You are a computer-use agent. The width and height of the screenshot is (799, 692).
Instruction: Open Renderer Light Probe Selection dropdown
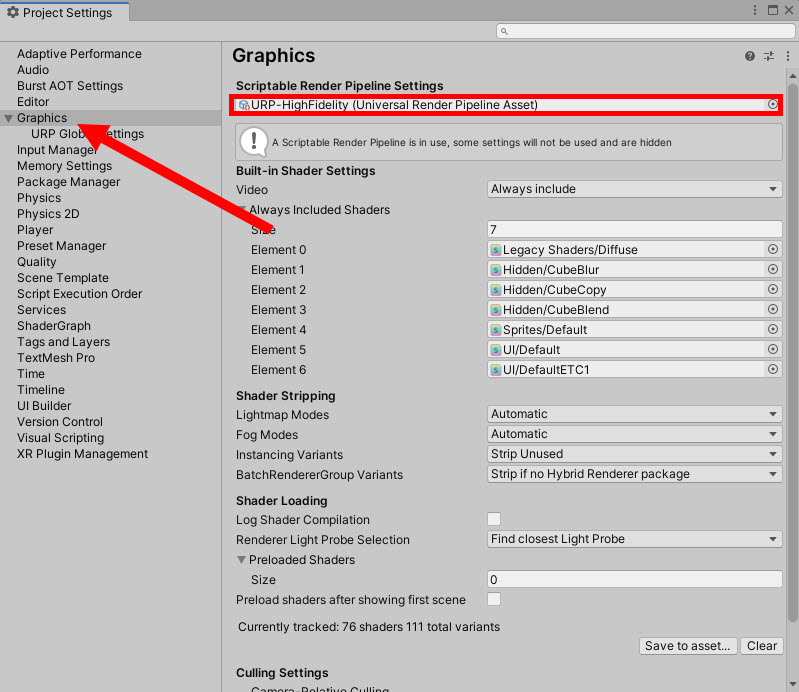pos(634,539)
